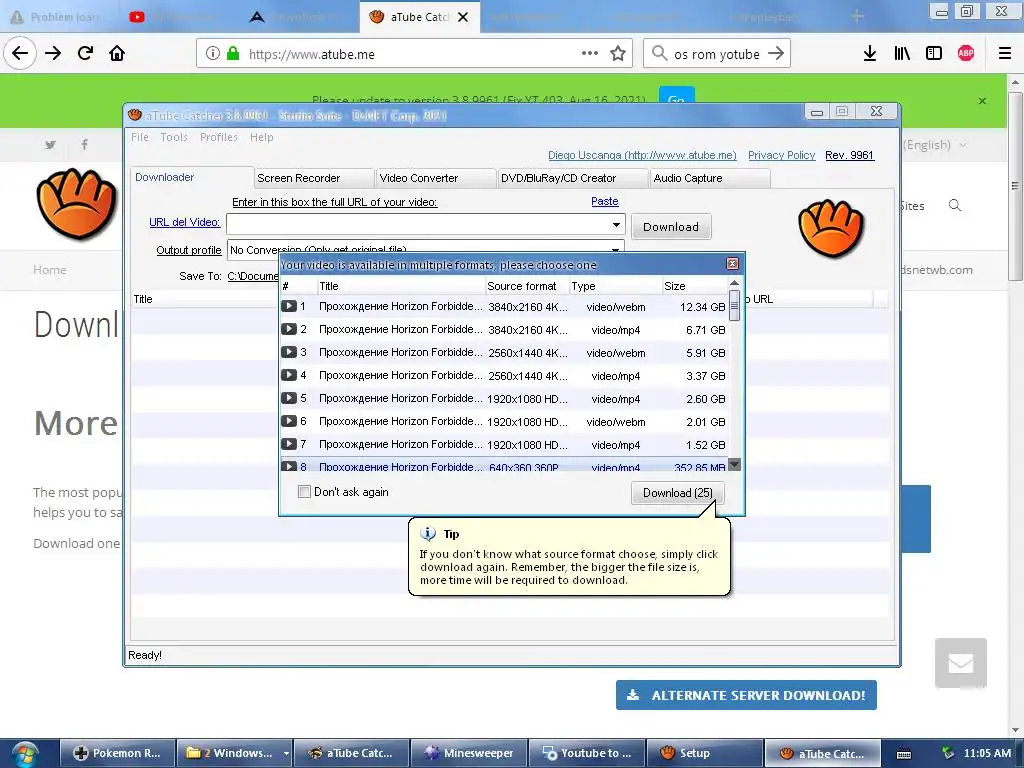Reload the atube.me page
The height and width of the screenshot is (768, 1024).
click(85, 53)
